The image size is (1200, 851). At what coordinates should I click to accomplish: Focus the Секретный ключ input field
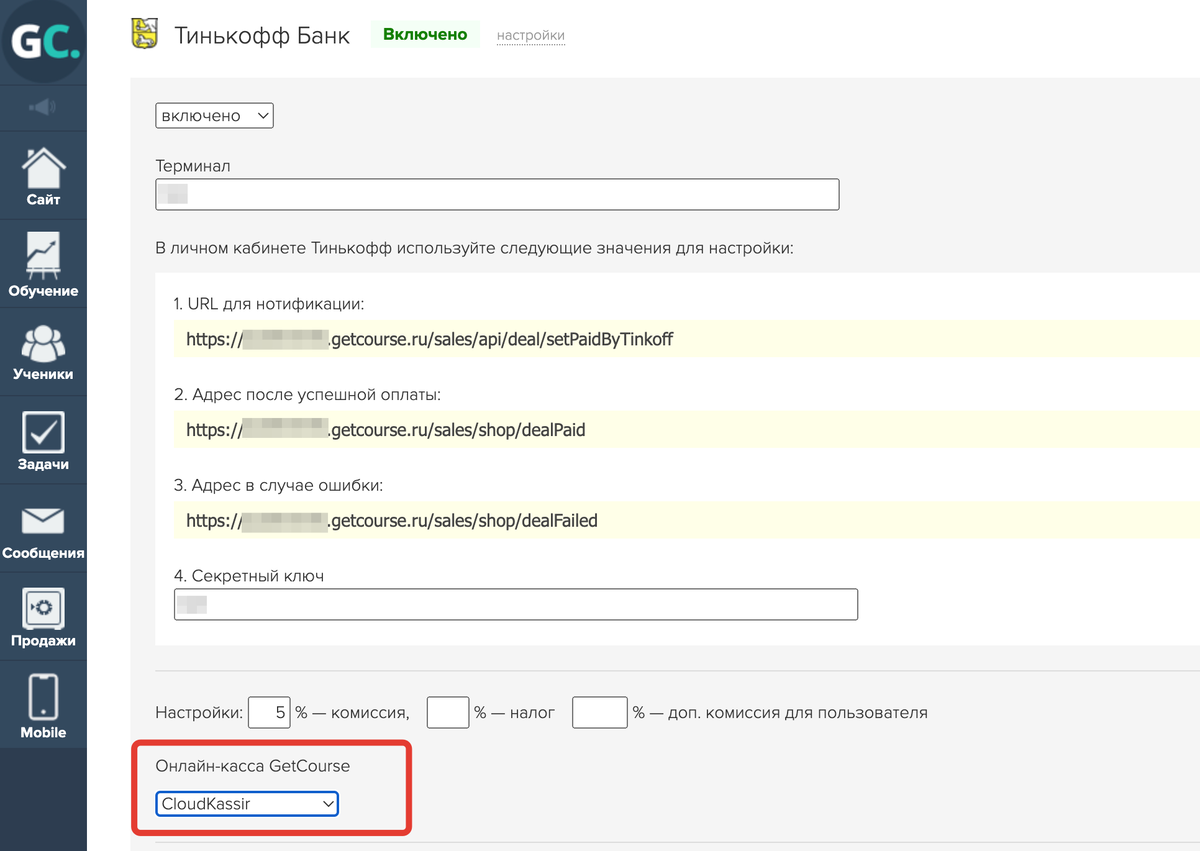tap(516, 604)
